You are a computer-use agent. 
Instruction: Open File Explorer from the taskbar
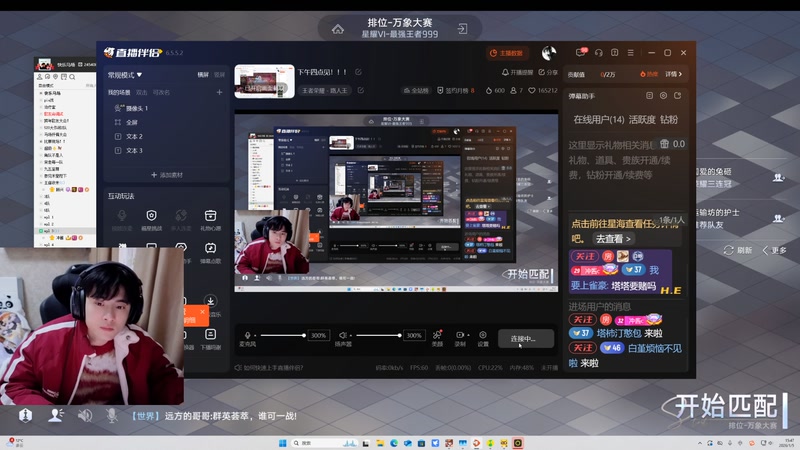(380, 443)
